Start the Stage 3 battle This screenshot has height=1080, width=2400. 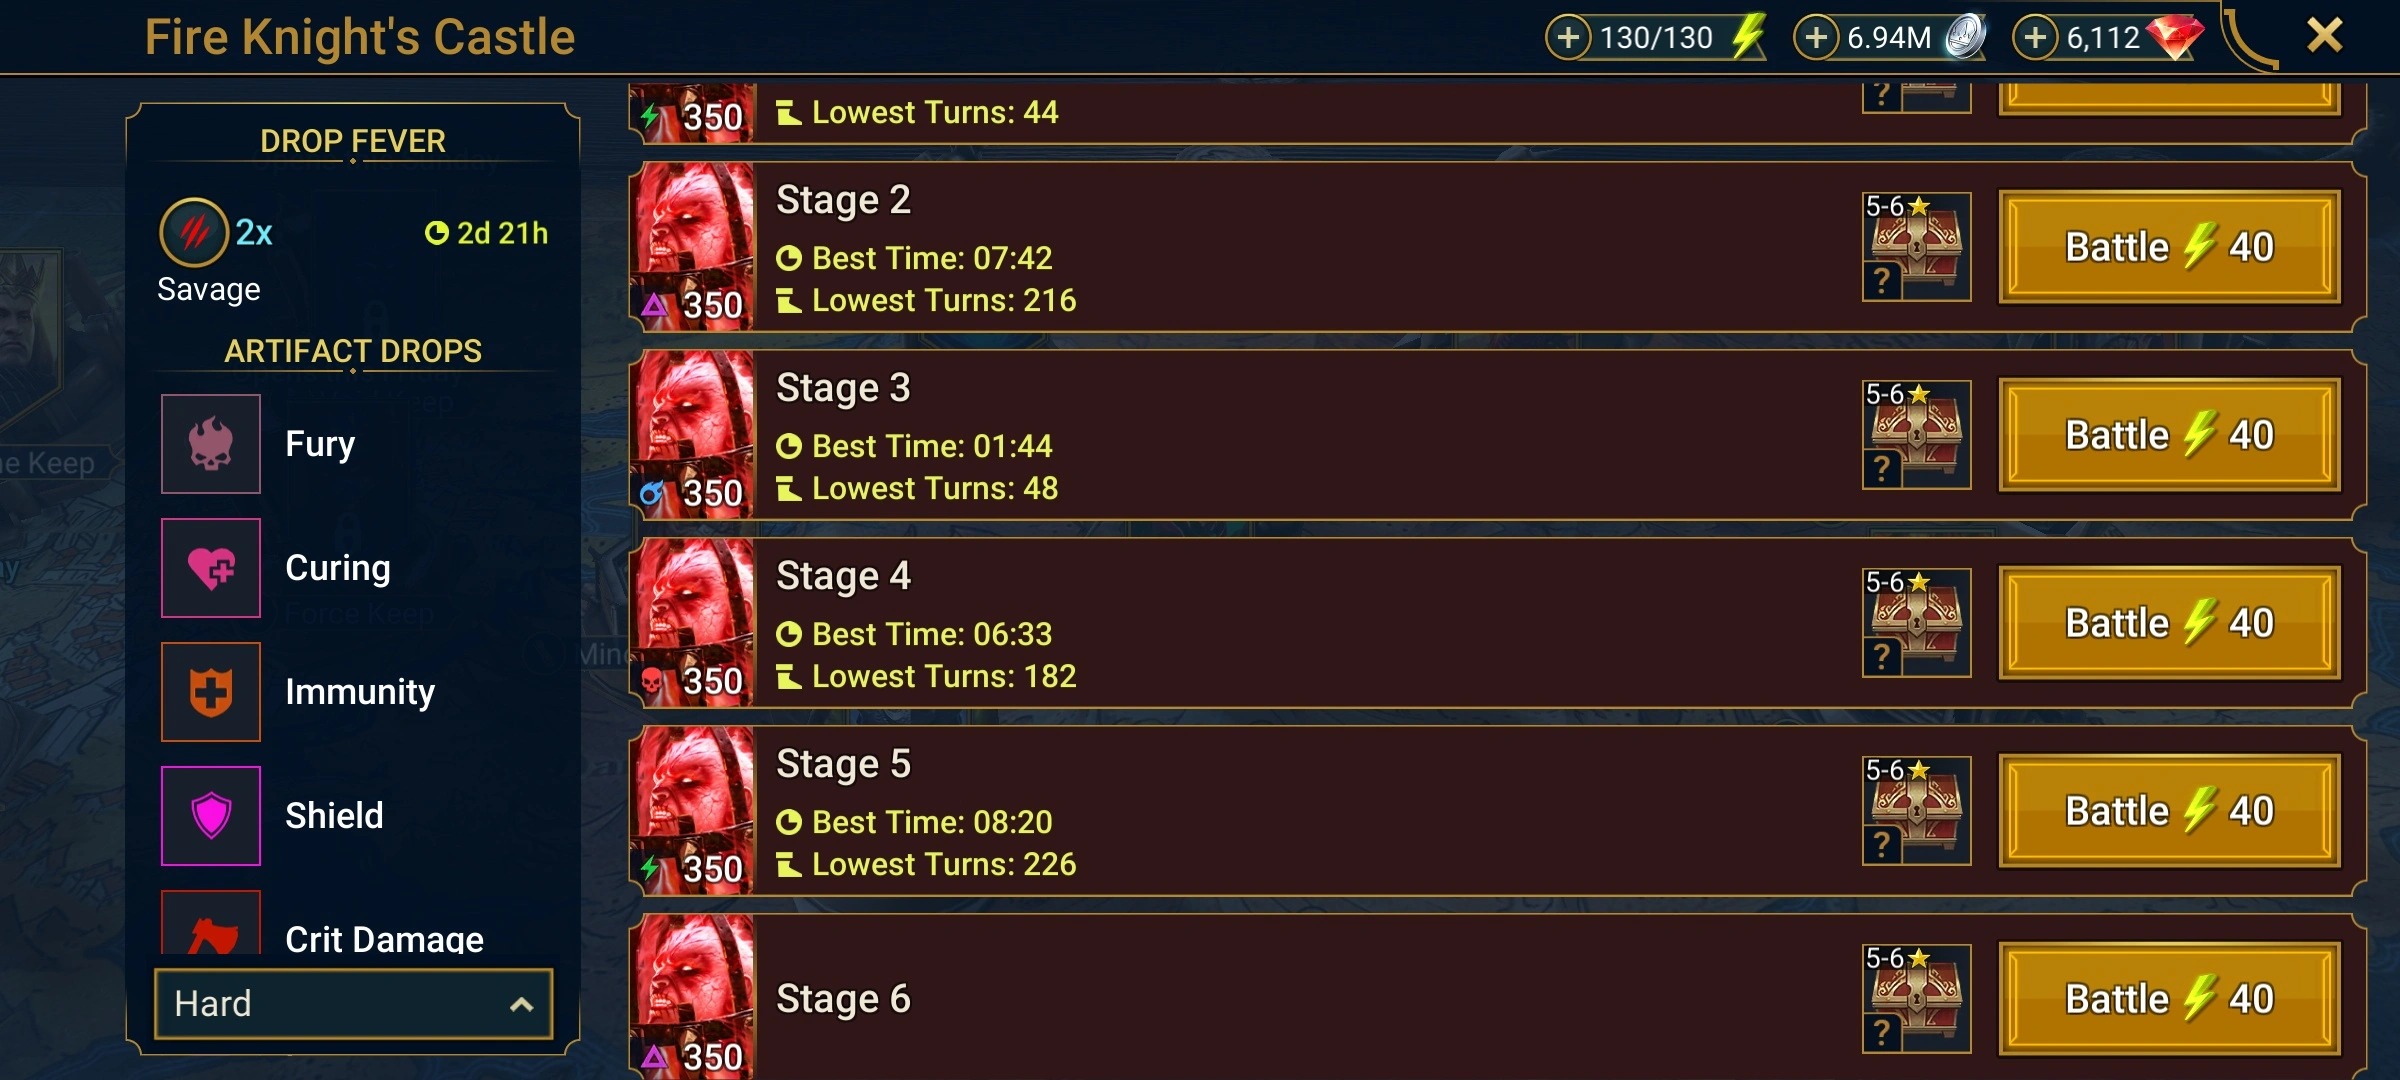2170,435
